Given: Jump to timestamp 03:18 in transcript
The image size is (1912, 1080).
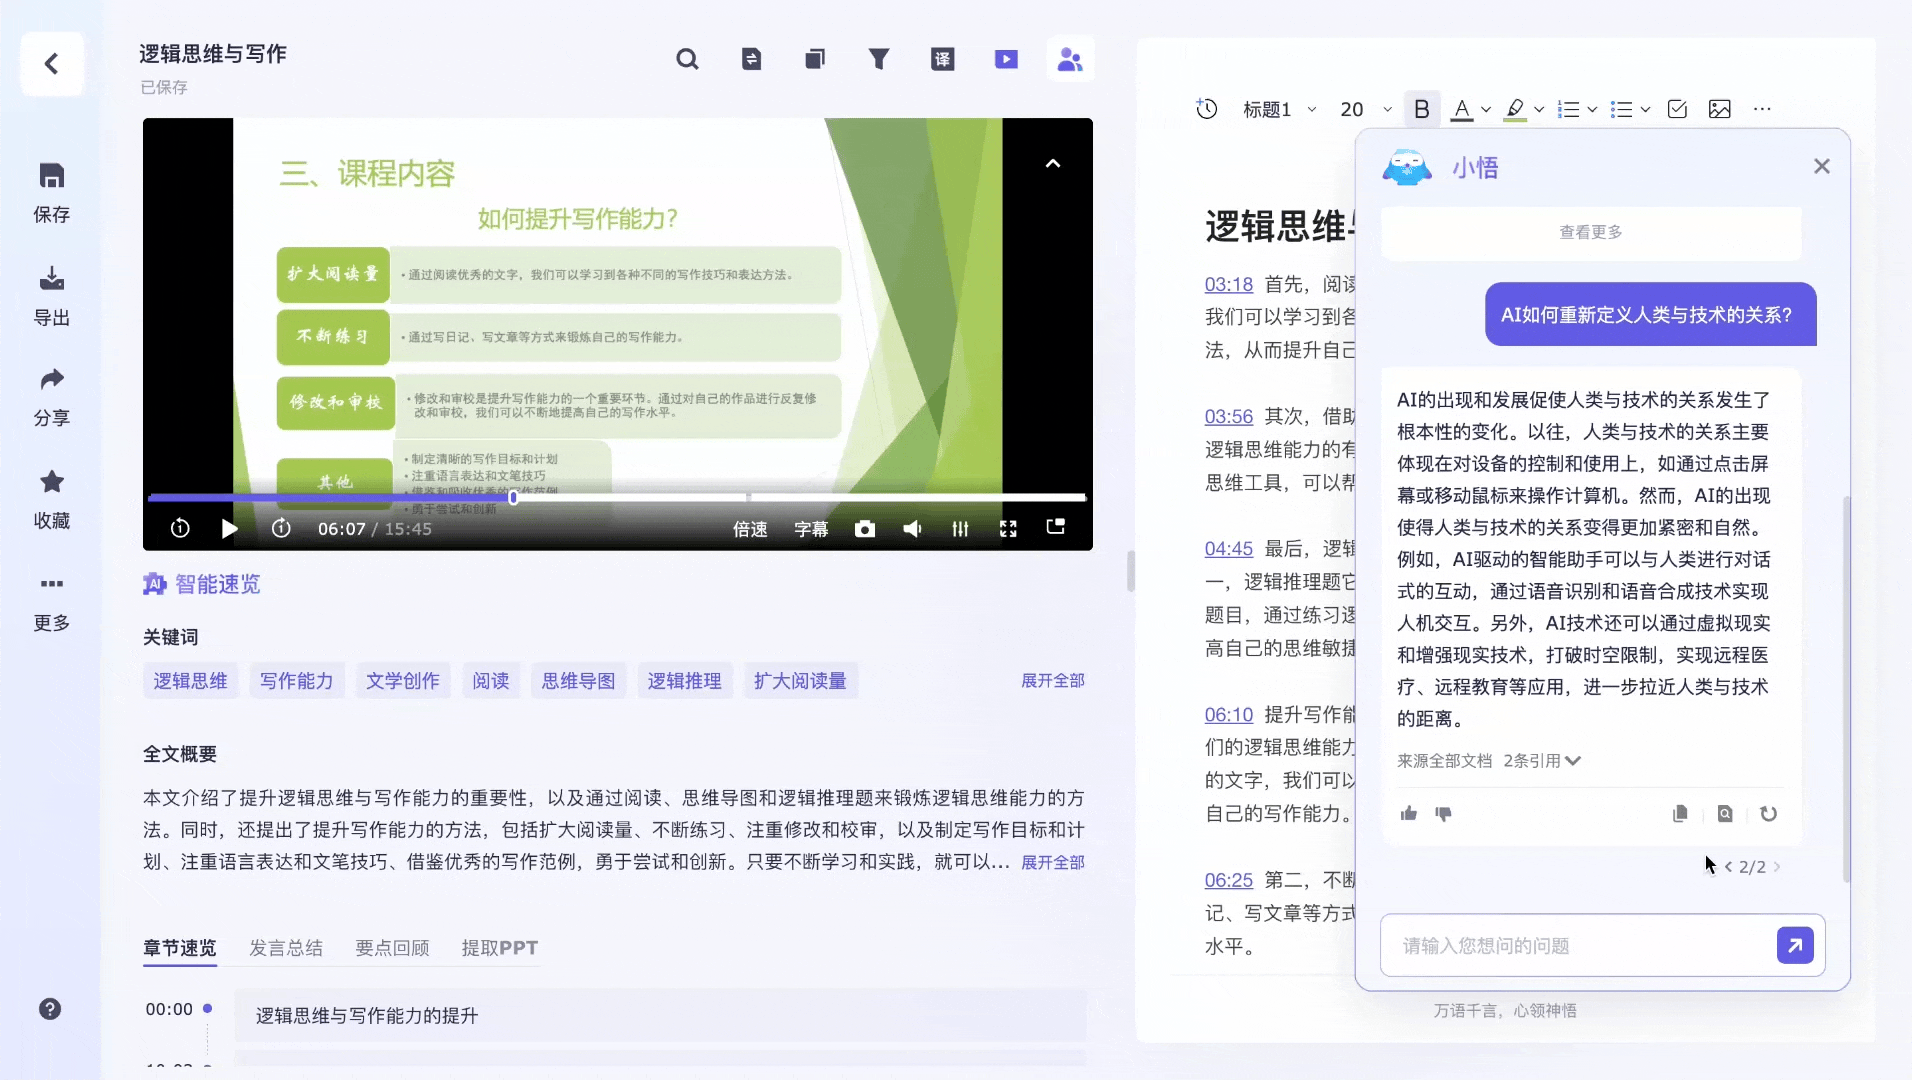Looking at the screenshot, I should tap(1228, 285).
